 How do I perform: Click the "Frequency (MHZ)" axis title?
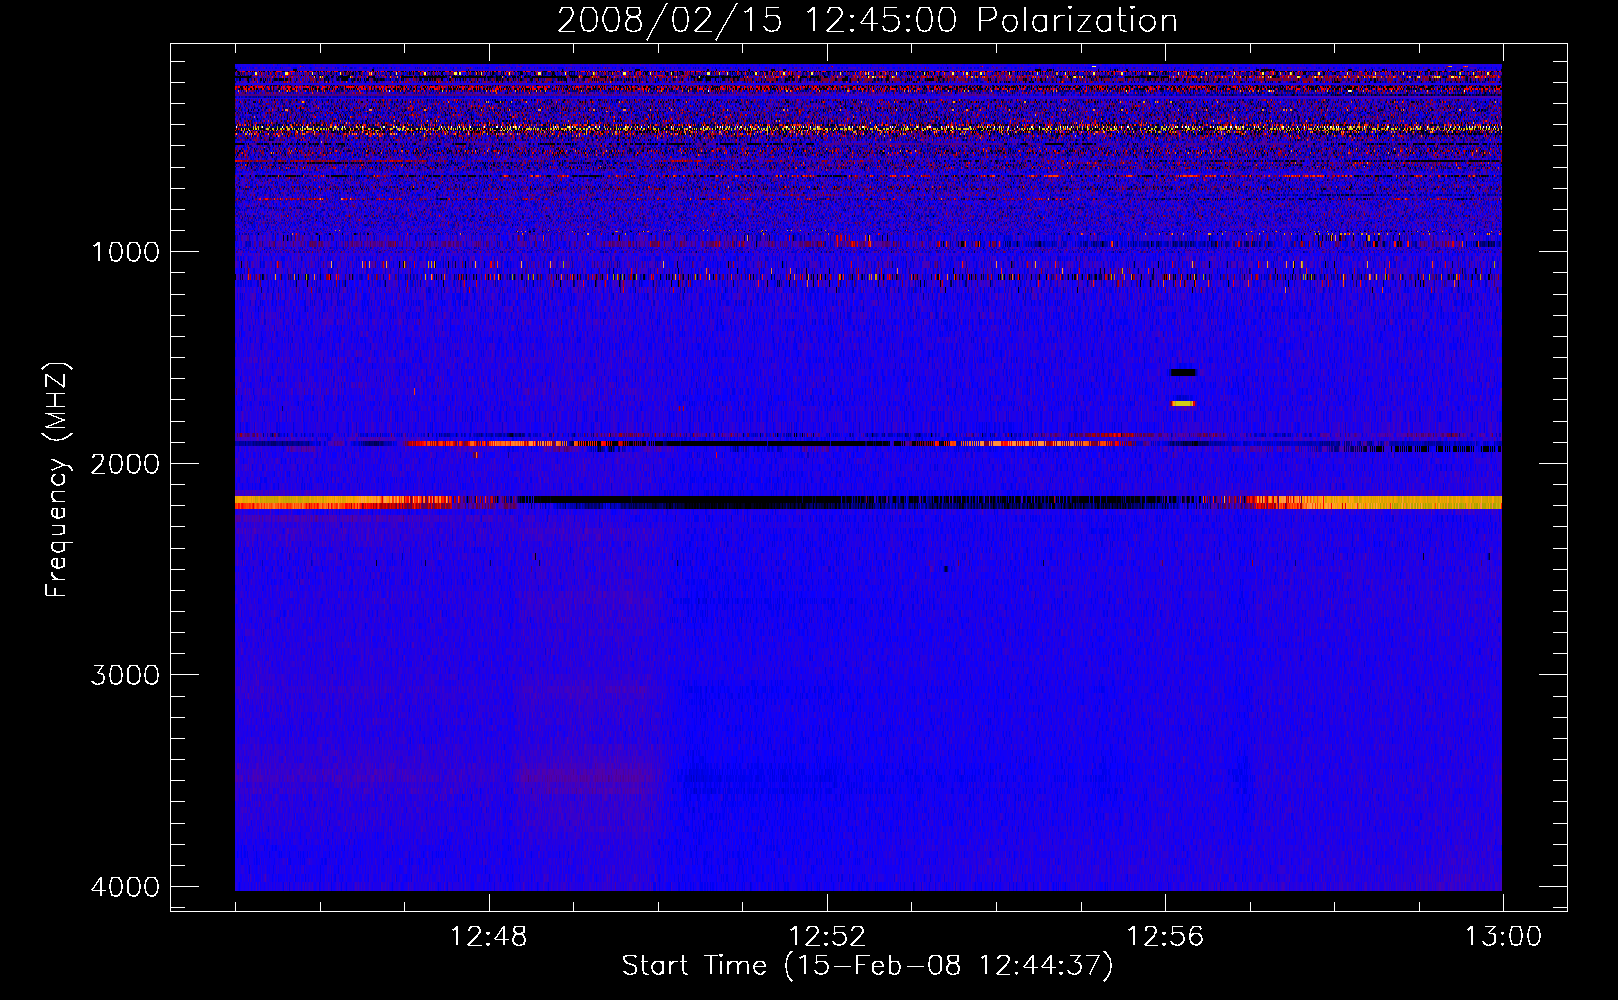pos(57,480)
